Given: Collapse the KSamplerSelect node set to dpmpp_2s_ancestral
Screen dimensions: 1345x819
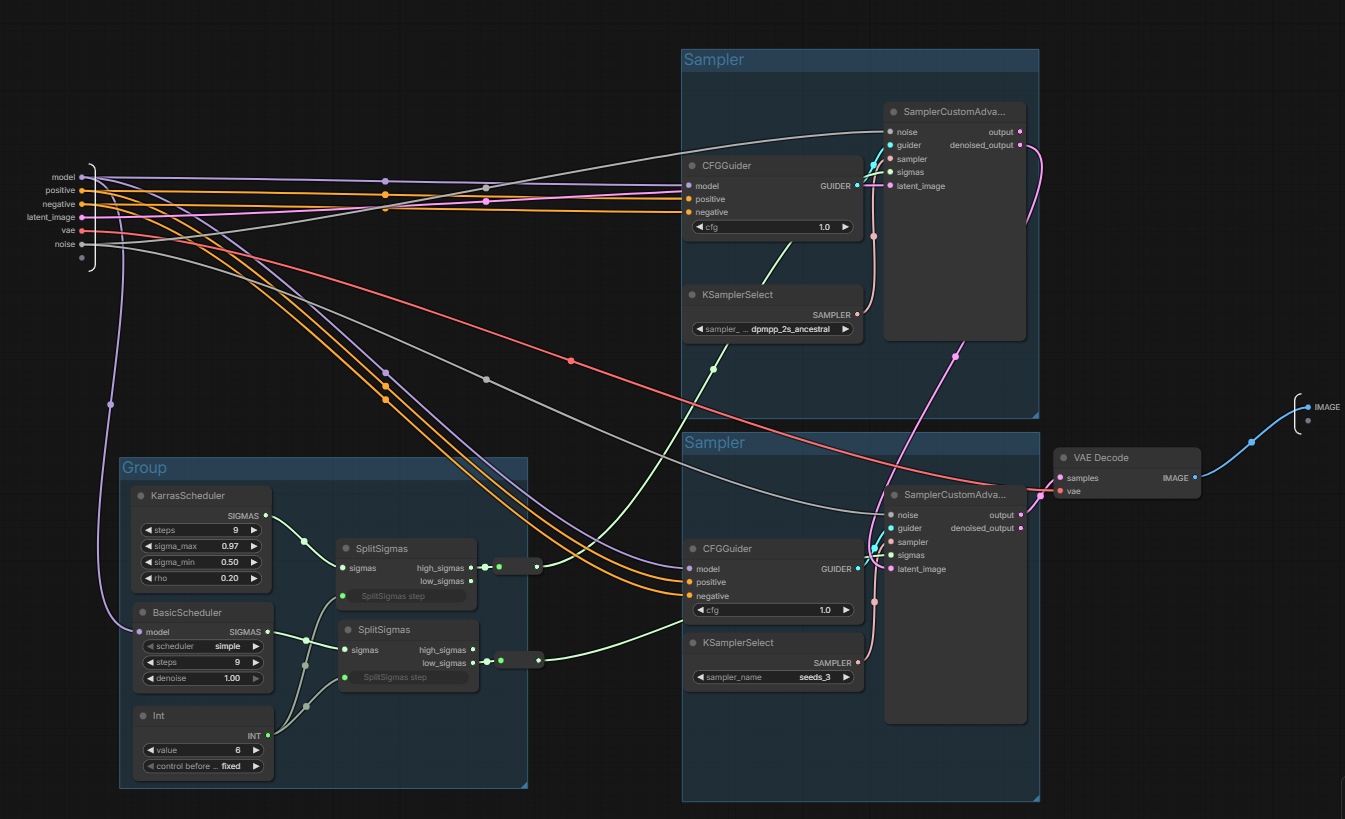Looking at the screenshot, I should 692,295.
